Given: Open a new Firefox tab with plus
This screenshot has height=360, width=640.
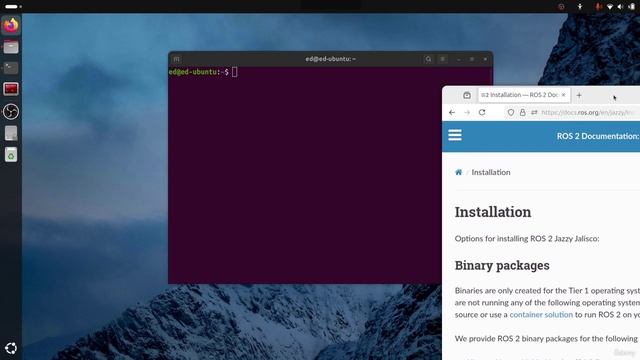Looking at the screenshot, I should [x=579, y=95].
